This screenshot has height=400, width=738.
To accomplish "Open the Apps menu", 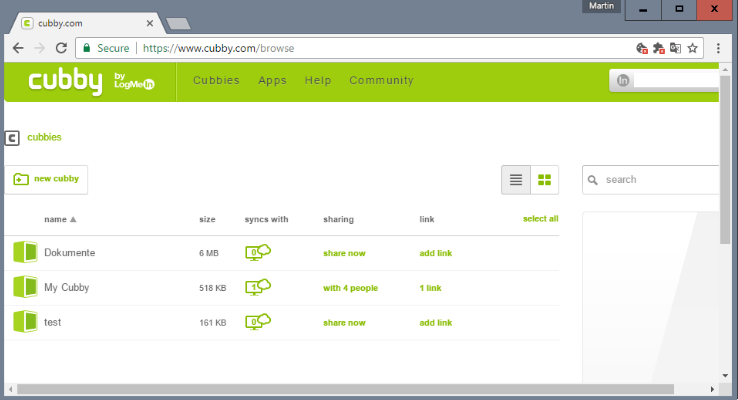I will click(272, 80).
